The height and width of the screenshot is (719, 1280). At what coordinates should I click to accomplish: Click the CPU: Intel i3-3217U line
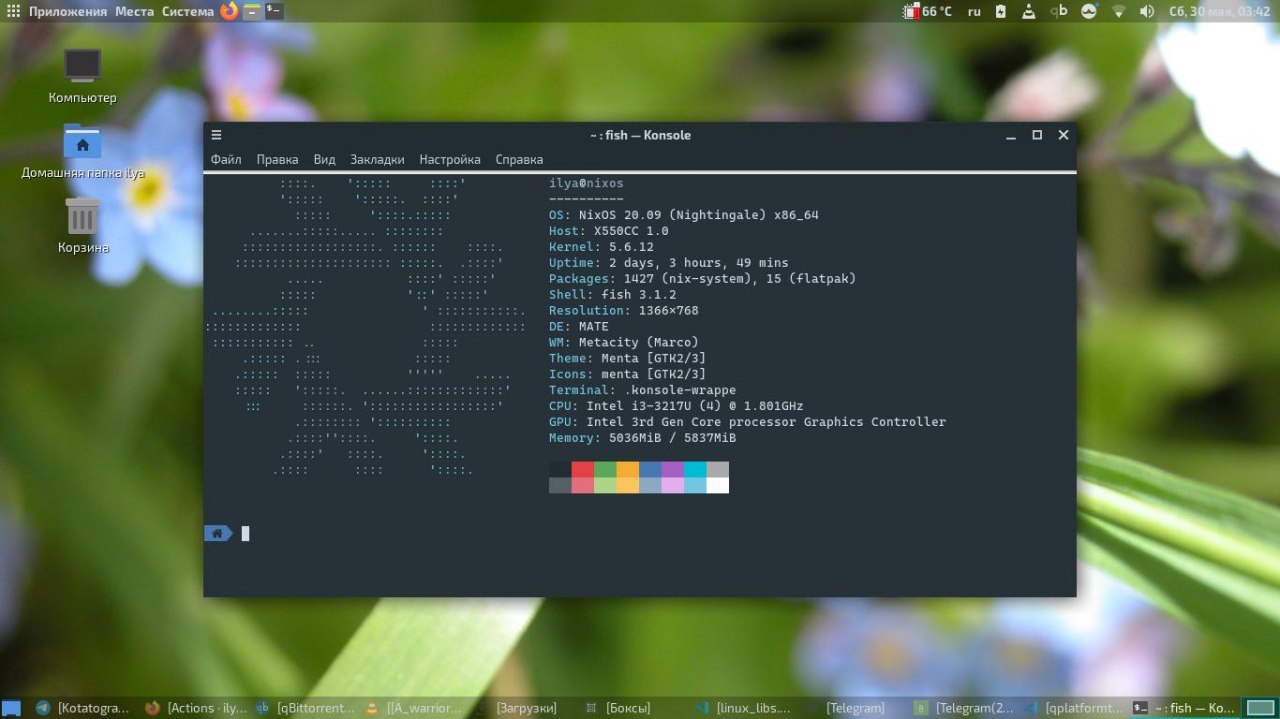click(x=676, y=406)
